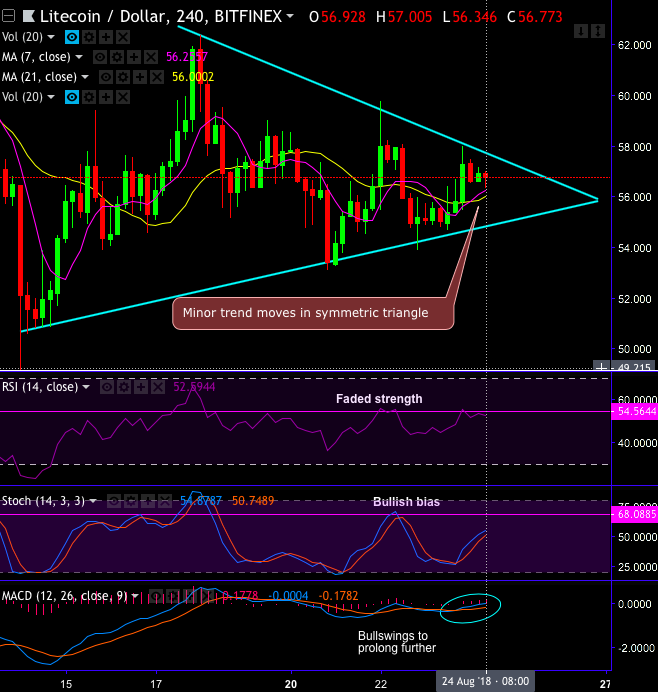This screenshot has height=692, width=658.
Task: Open settings gear for RSI (14, close)
Action: point(124,387)
